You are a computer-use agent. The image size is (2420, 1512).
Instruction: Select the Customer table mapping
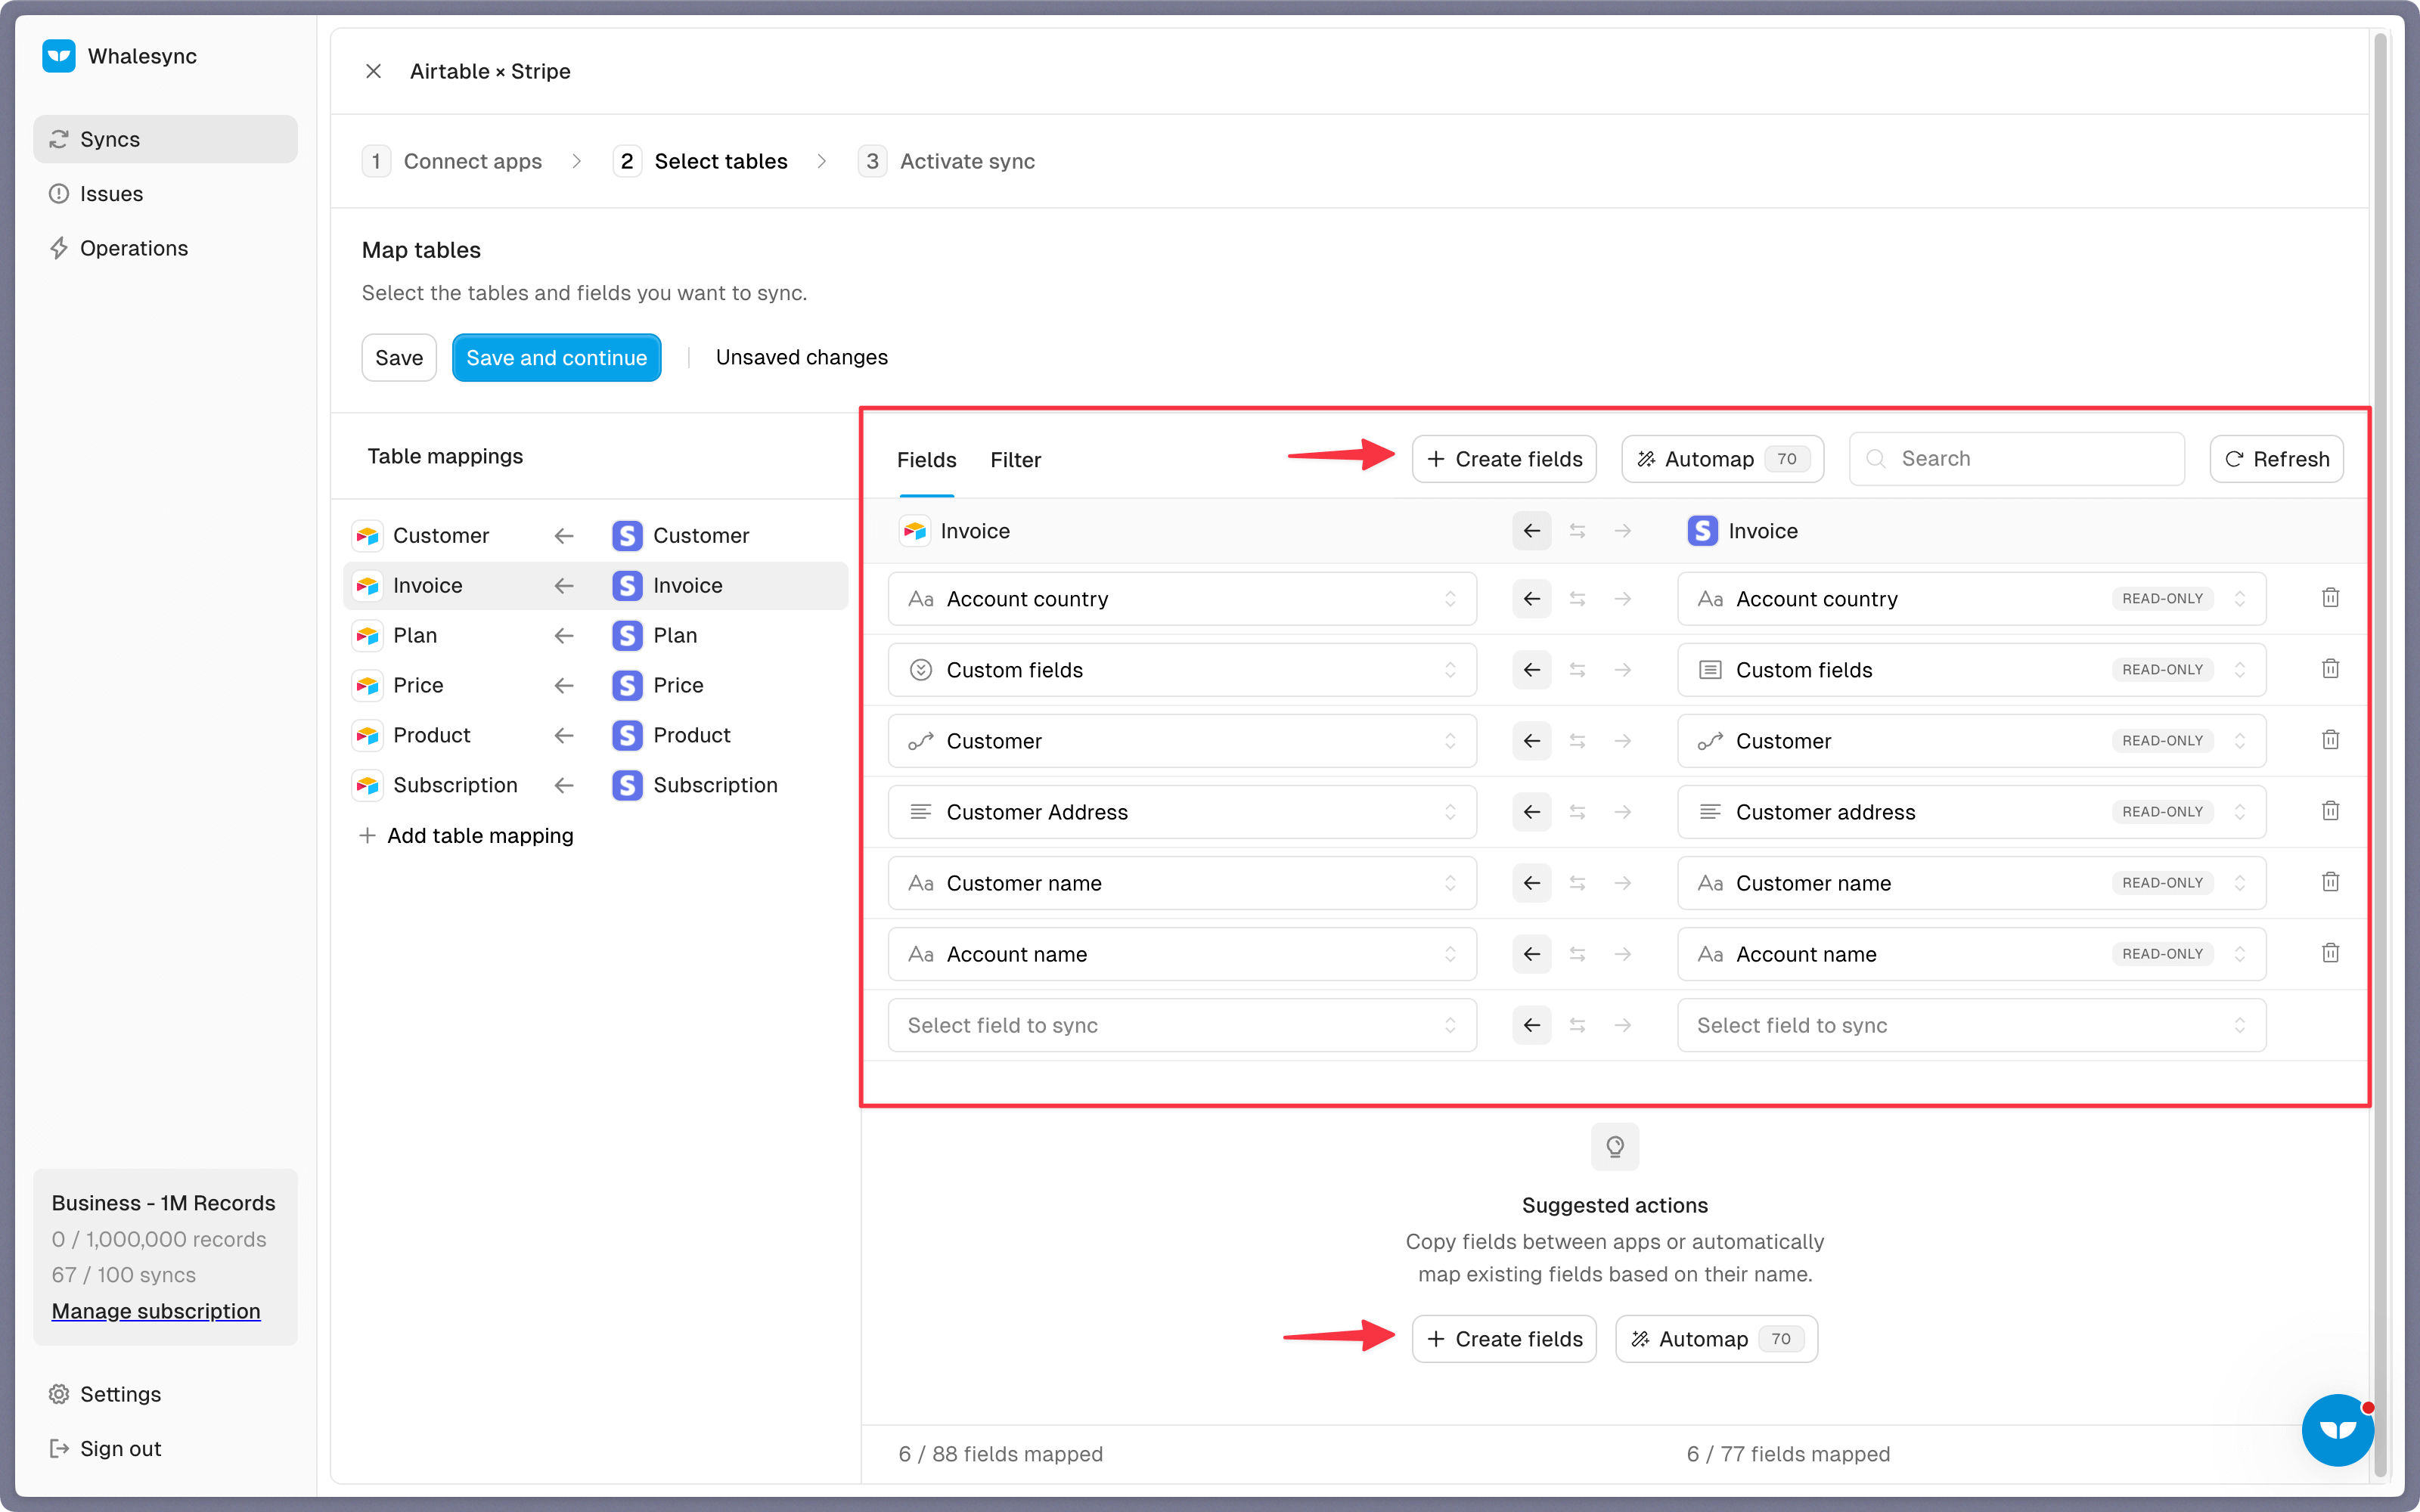596,536
